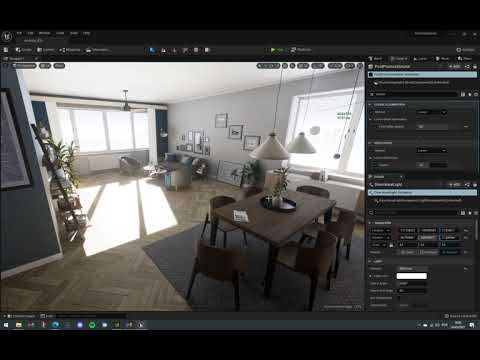Open the Help menu
The image size is (480, 360).
[x=86, y=33]
